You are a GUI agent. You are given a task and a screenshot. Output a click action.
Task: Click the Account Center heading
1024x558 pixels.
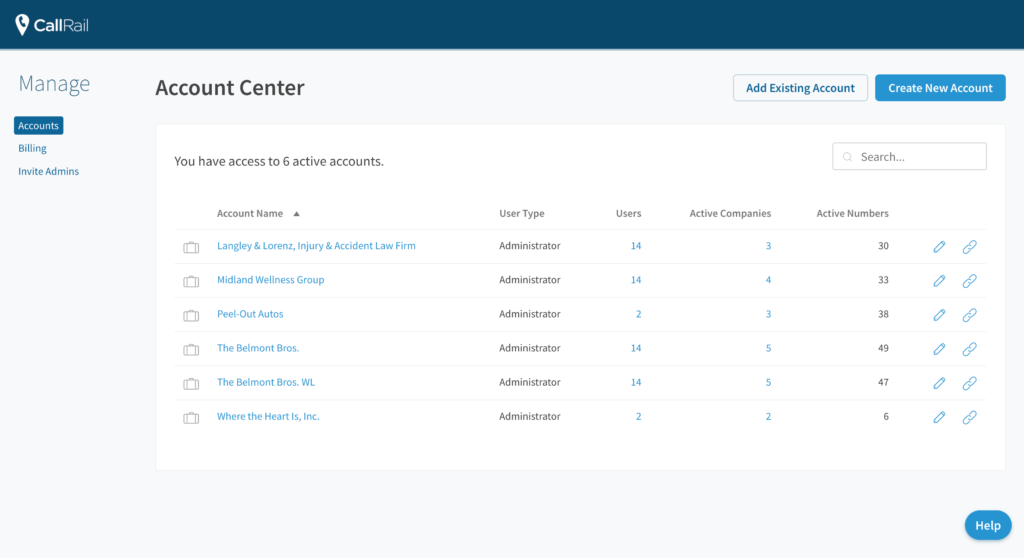(230, 88)
